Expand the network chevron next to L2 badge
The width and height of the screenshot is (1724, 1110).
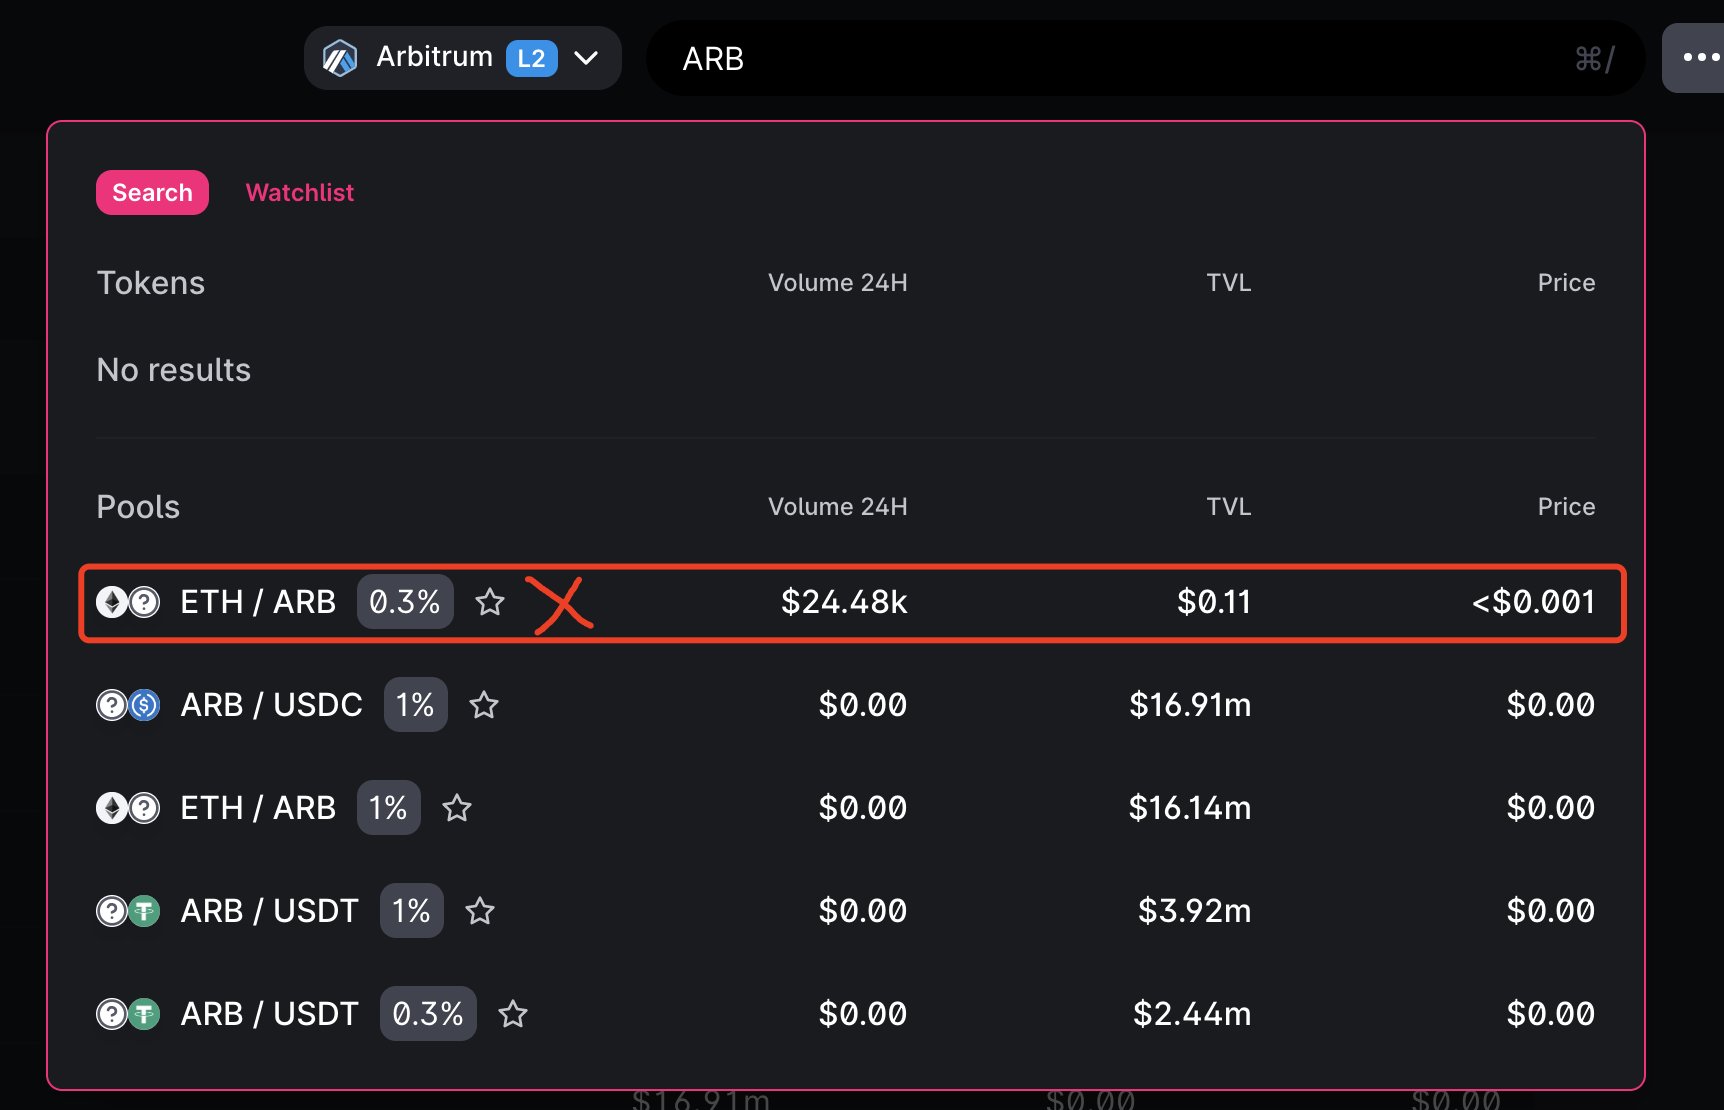click(x=588, y=57)
